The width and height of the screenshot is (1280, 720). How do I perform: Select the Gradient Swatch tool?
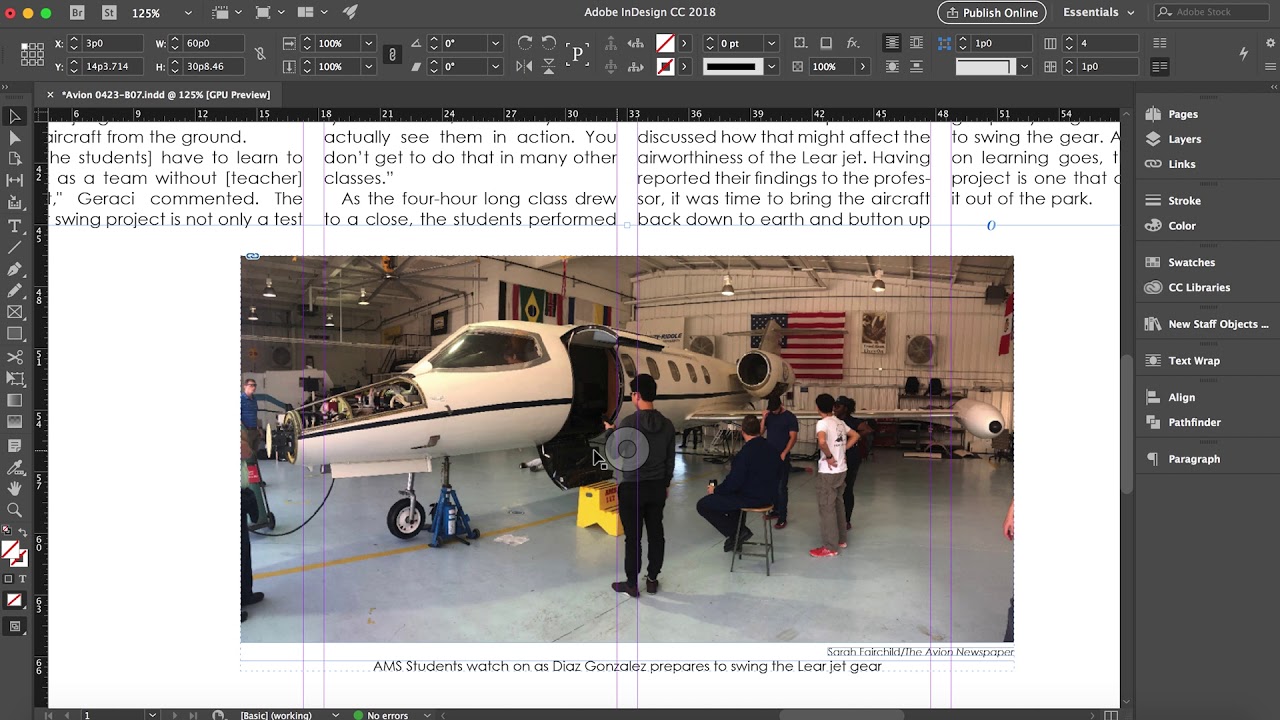[x=14, y=401]
